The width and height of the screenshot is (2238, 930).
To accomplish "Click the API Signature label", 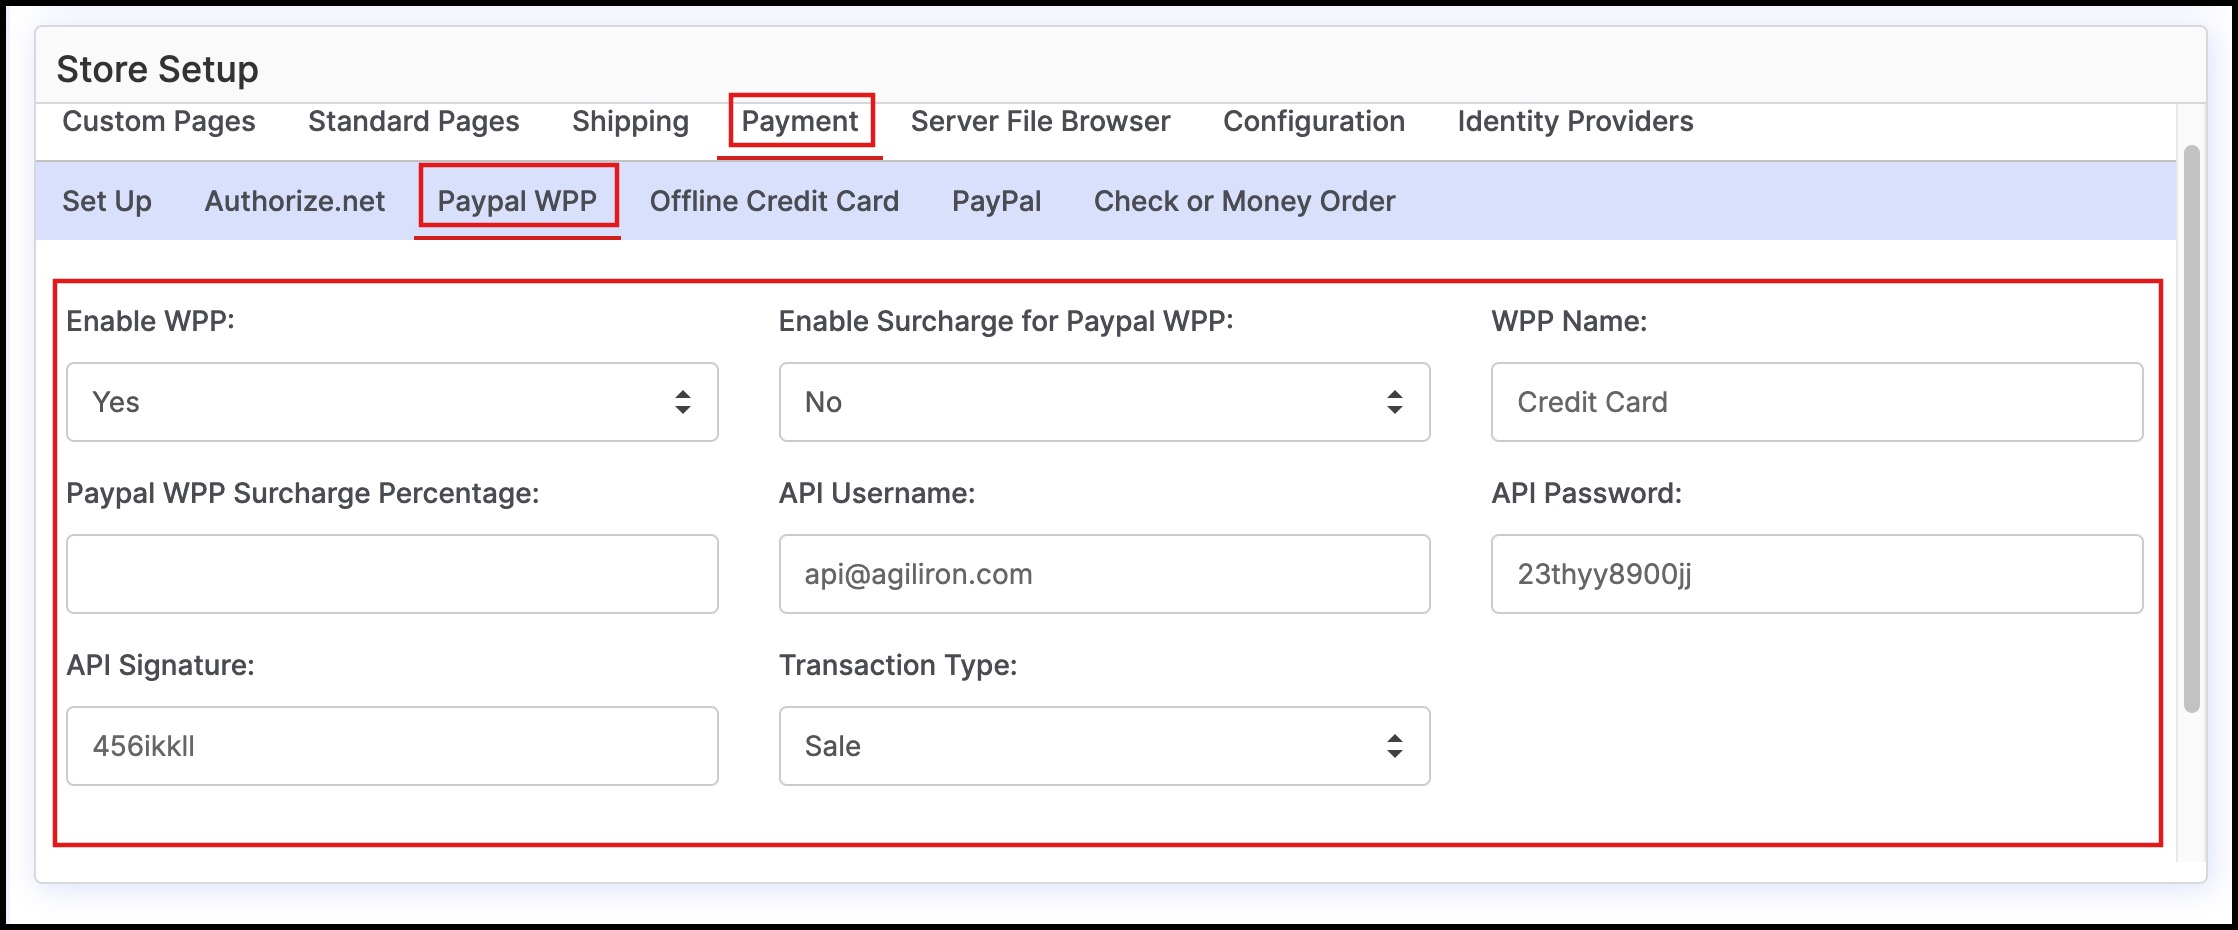I will pos(160,665).
